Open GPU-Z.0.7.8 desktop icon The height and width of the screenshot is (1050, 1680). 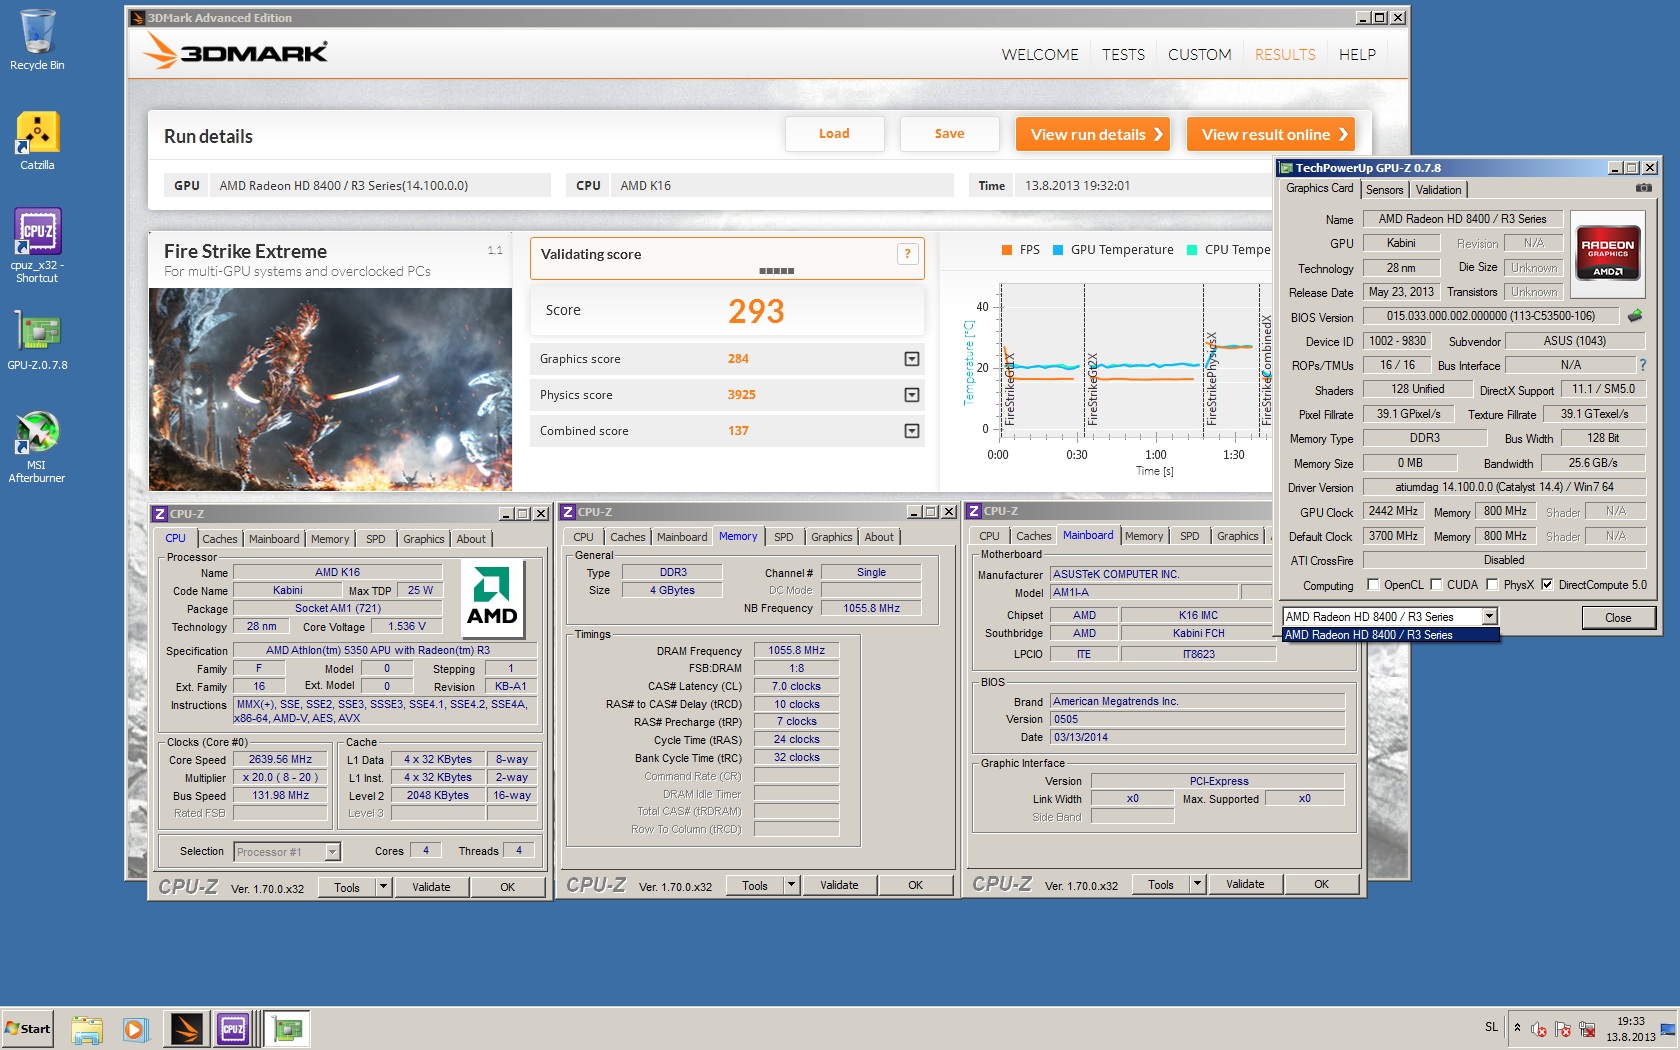(x=37, y=341)
